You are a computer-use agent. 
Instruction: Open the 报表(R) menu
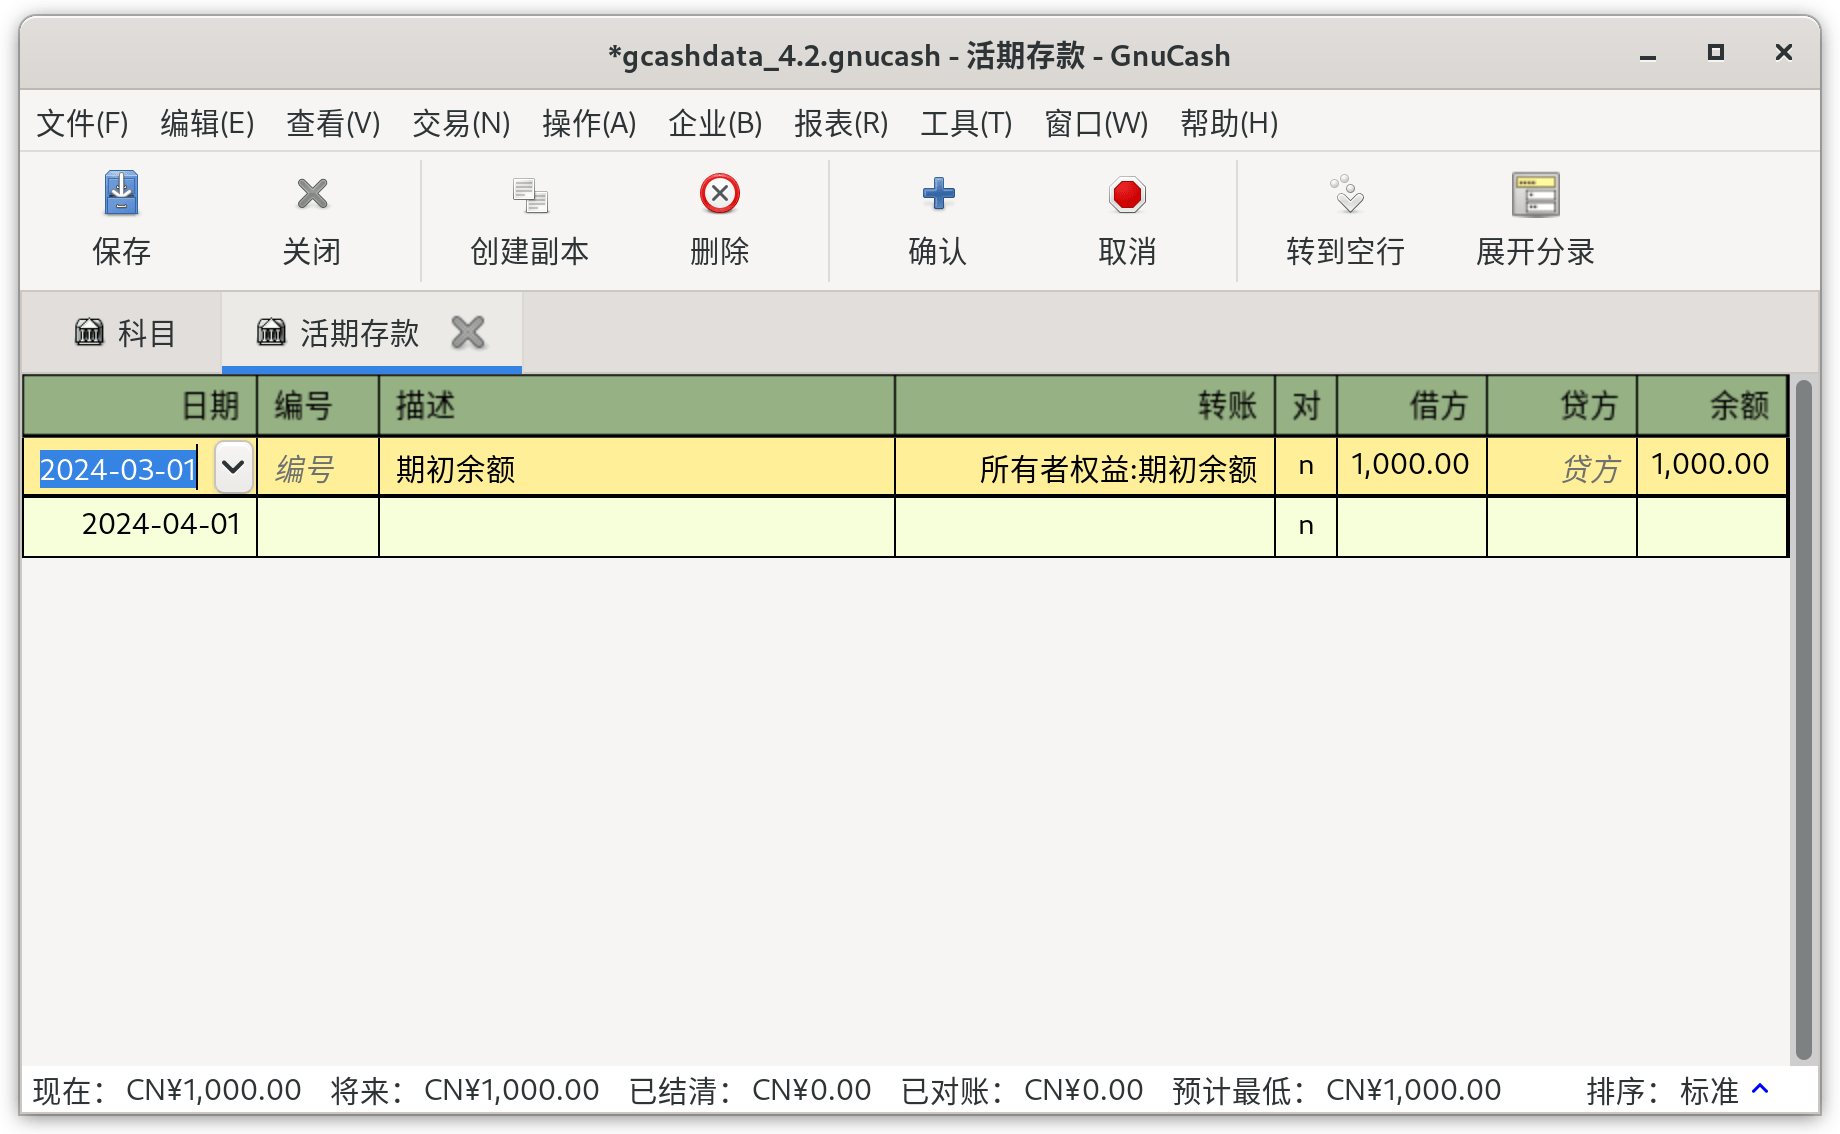pyautogui.click(x=841, y=123)
